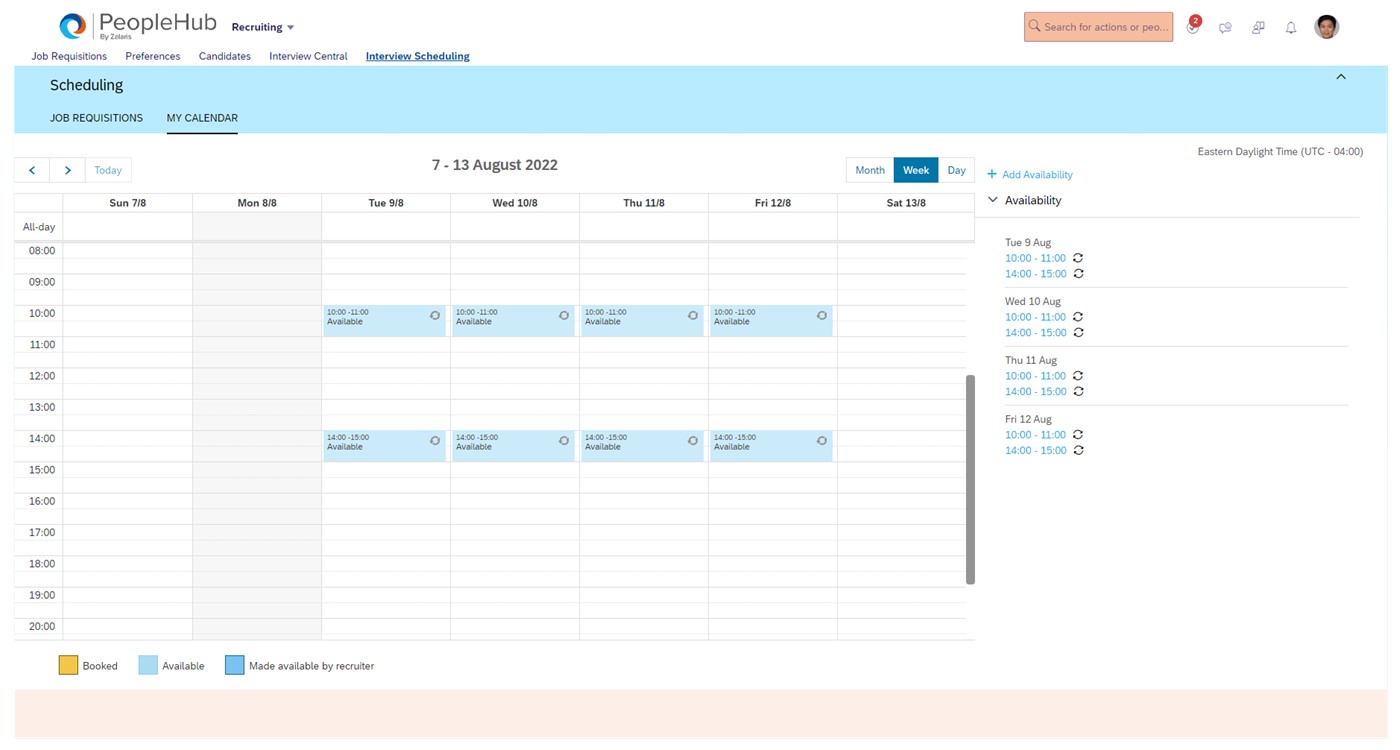
Task: Collapse the Availability section
Action: click(993, 200)
